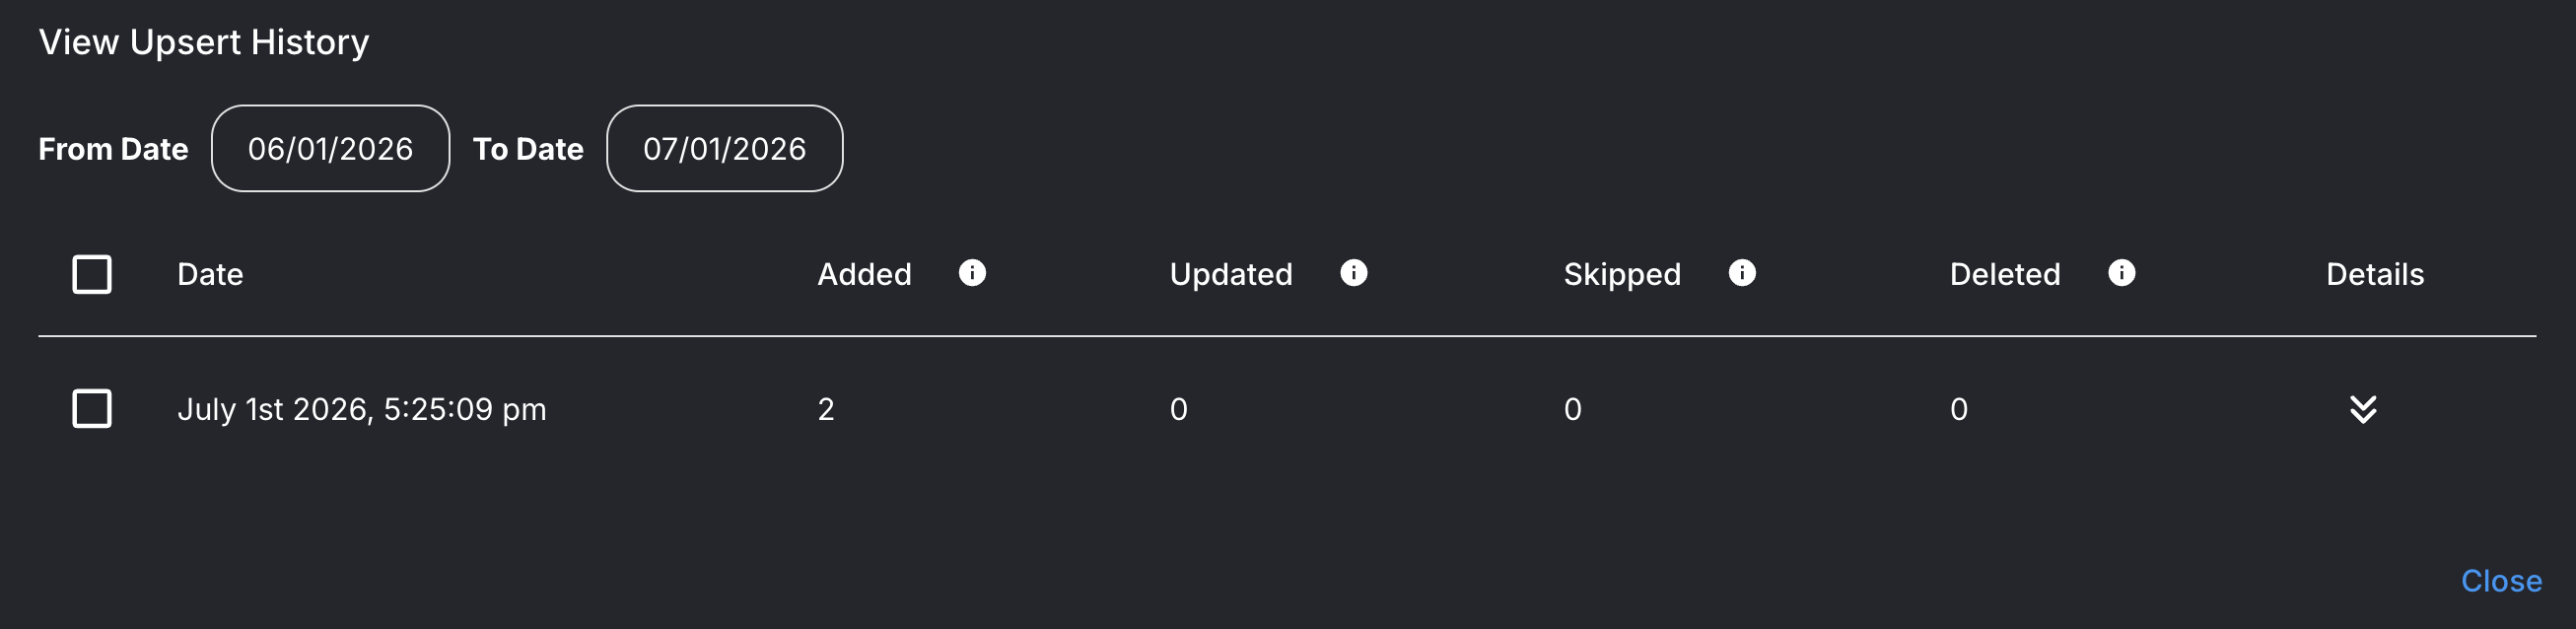Screen dimensions: 2576x629
Task: Close the Upsert History dialog
Action: pos(2500,581)
